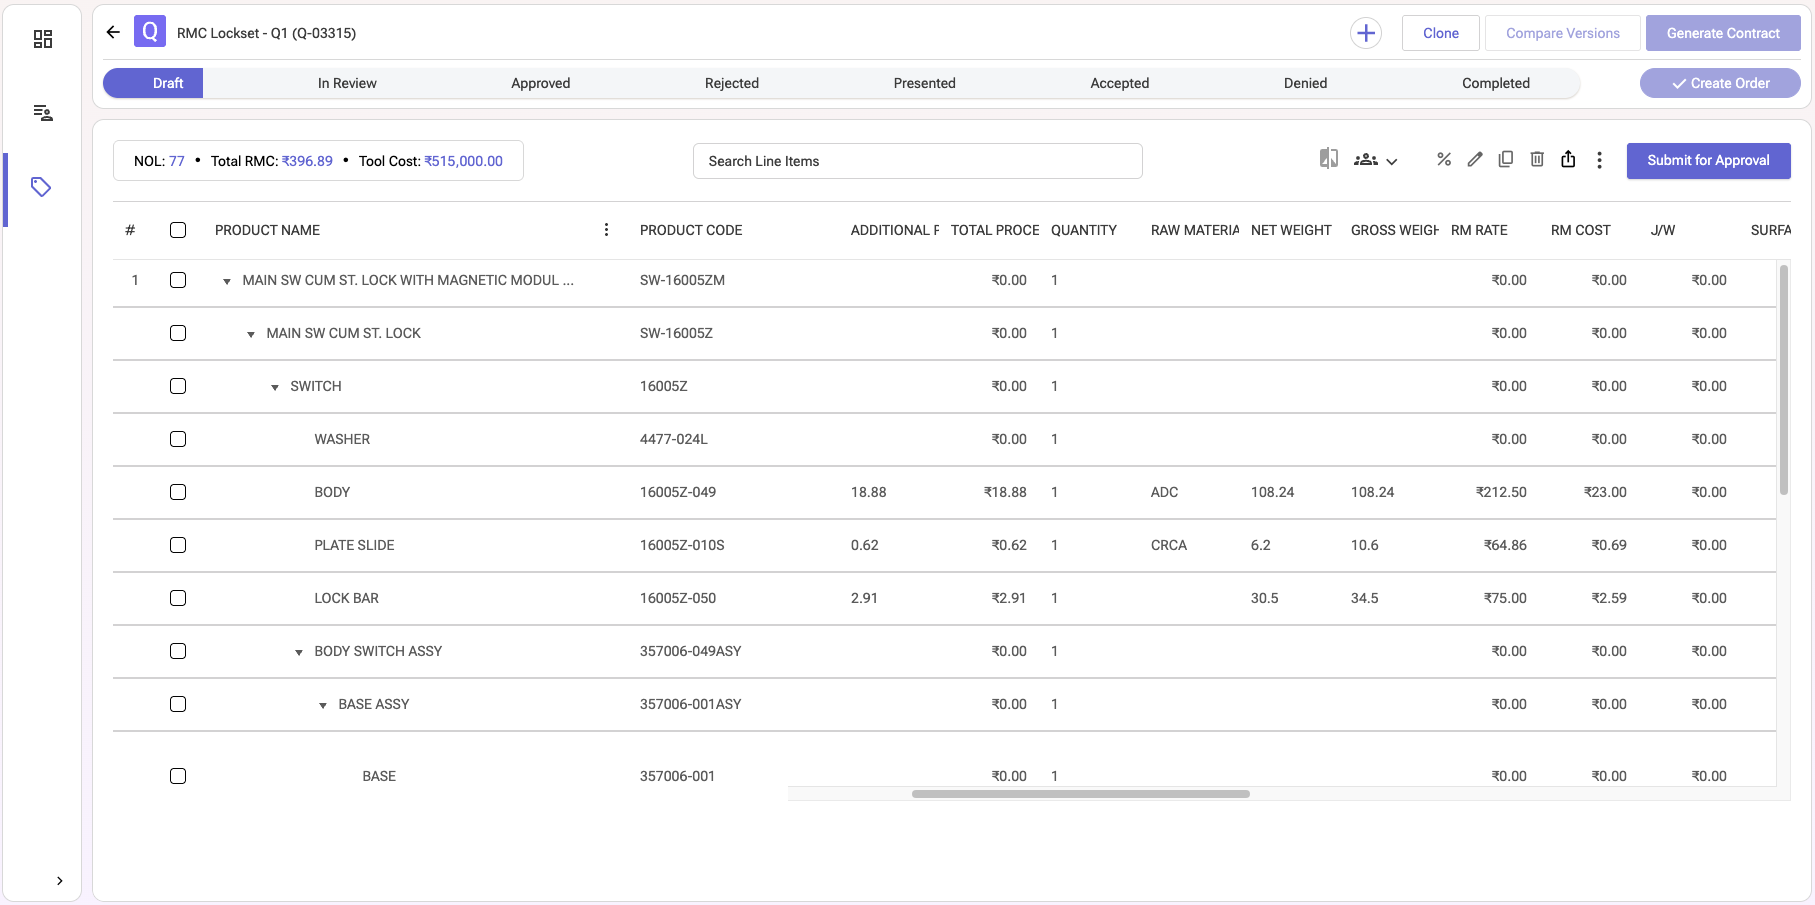Open the percent discount tool
This screenshot has width=1815, height=905.
click(x=1443, y=160)
